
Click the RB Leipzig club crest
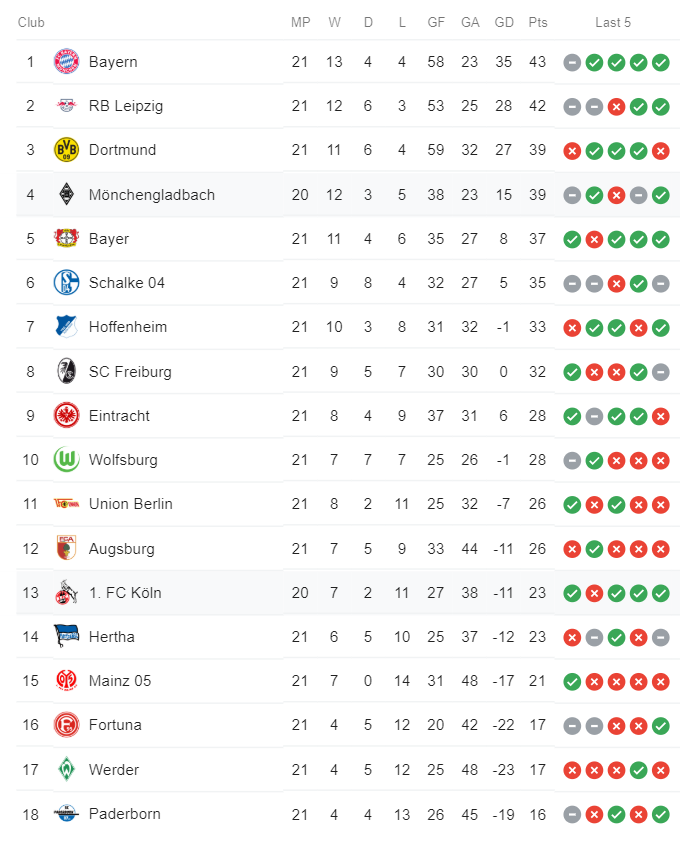pos(67,105)
